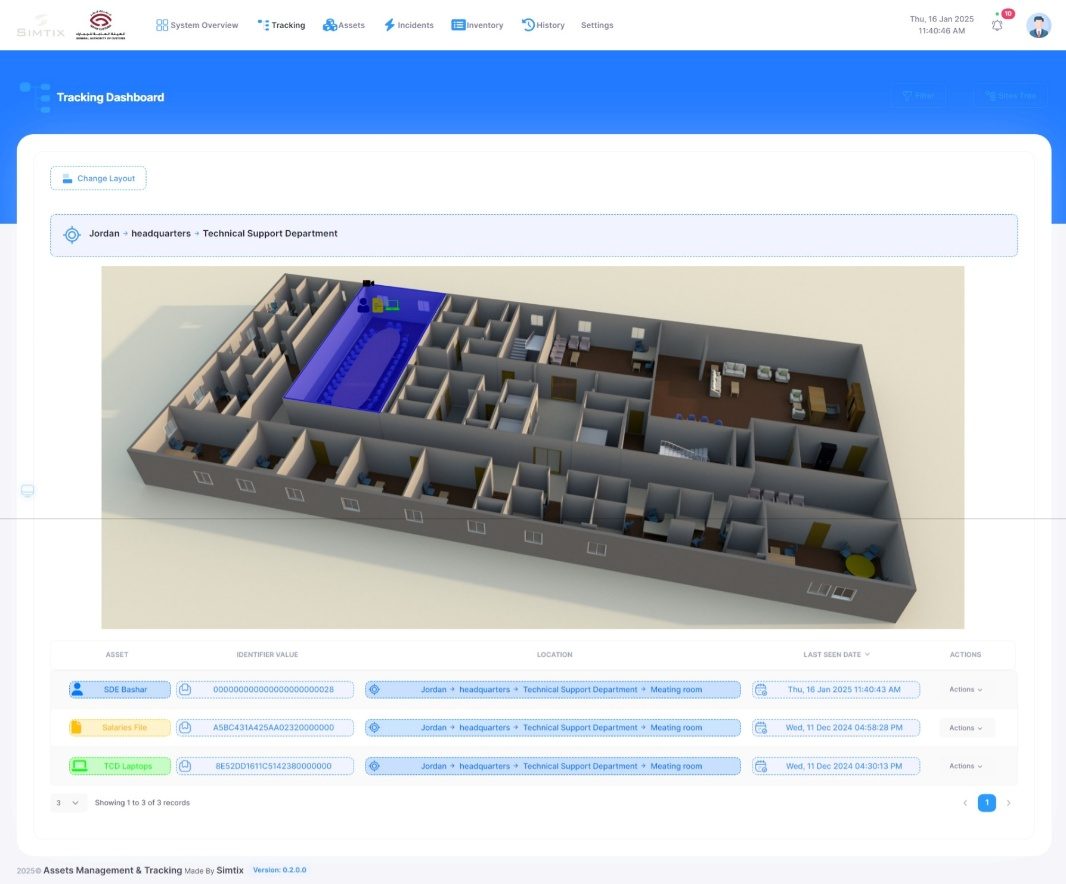
Task: Open Actions dropdown for SDE Bashar
Action: click(x=965, y=690)
